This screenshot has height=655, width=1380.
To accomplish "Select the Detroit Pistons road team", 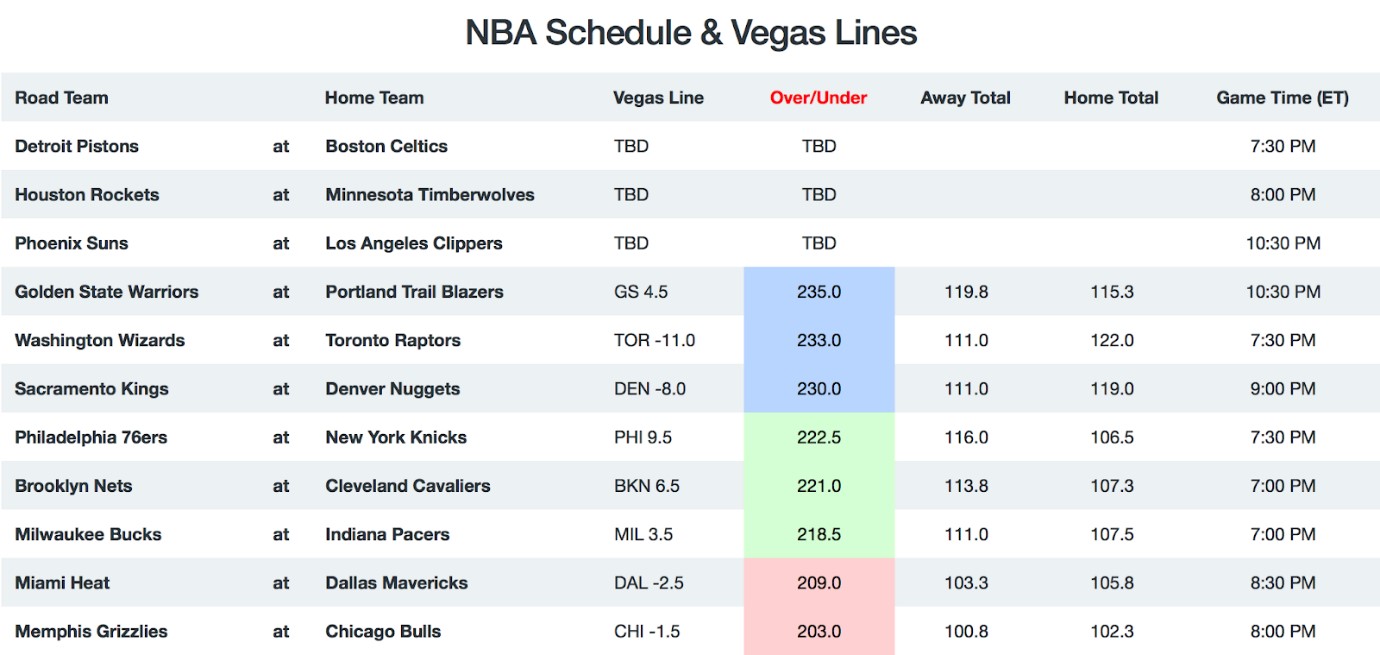I will (77, 146).
